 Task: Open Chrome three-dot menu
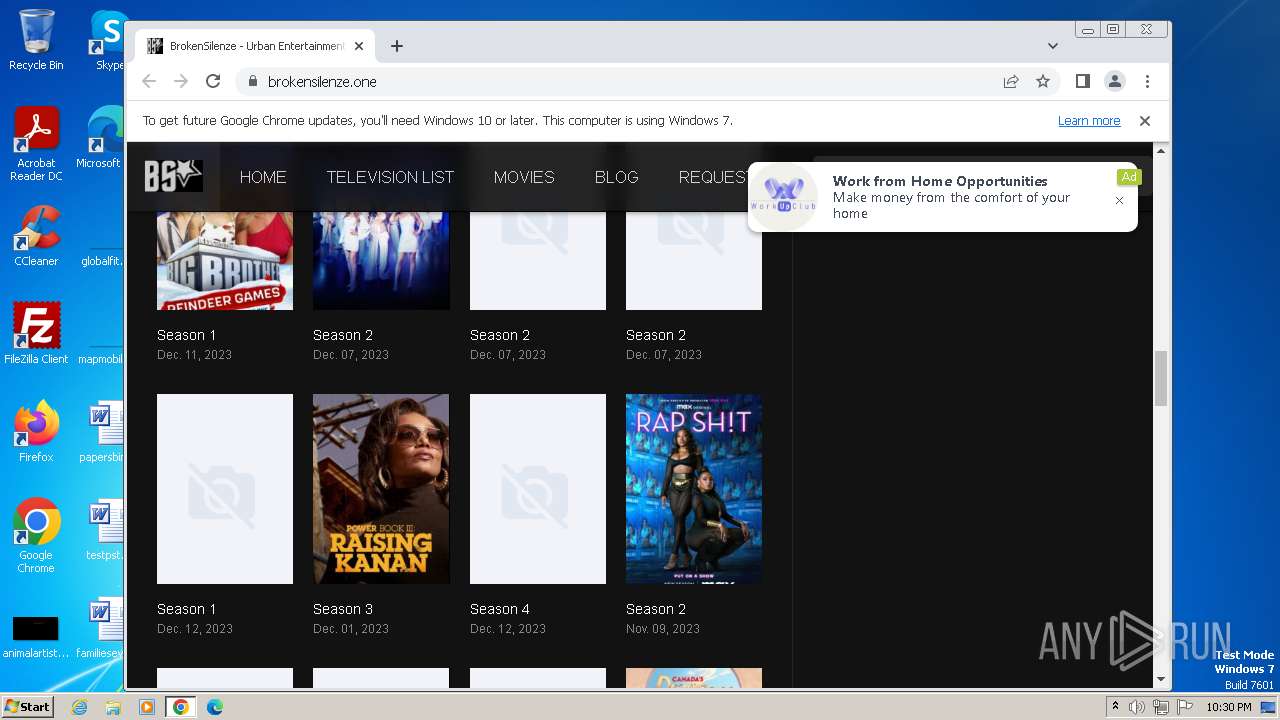[x=1147, y=81]
